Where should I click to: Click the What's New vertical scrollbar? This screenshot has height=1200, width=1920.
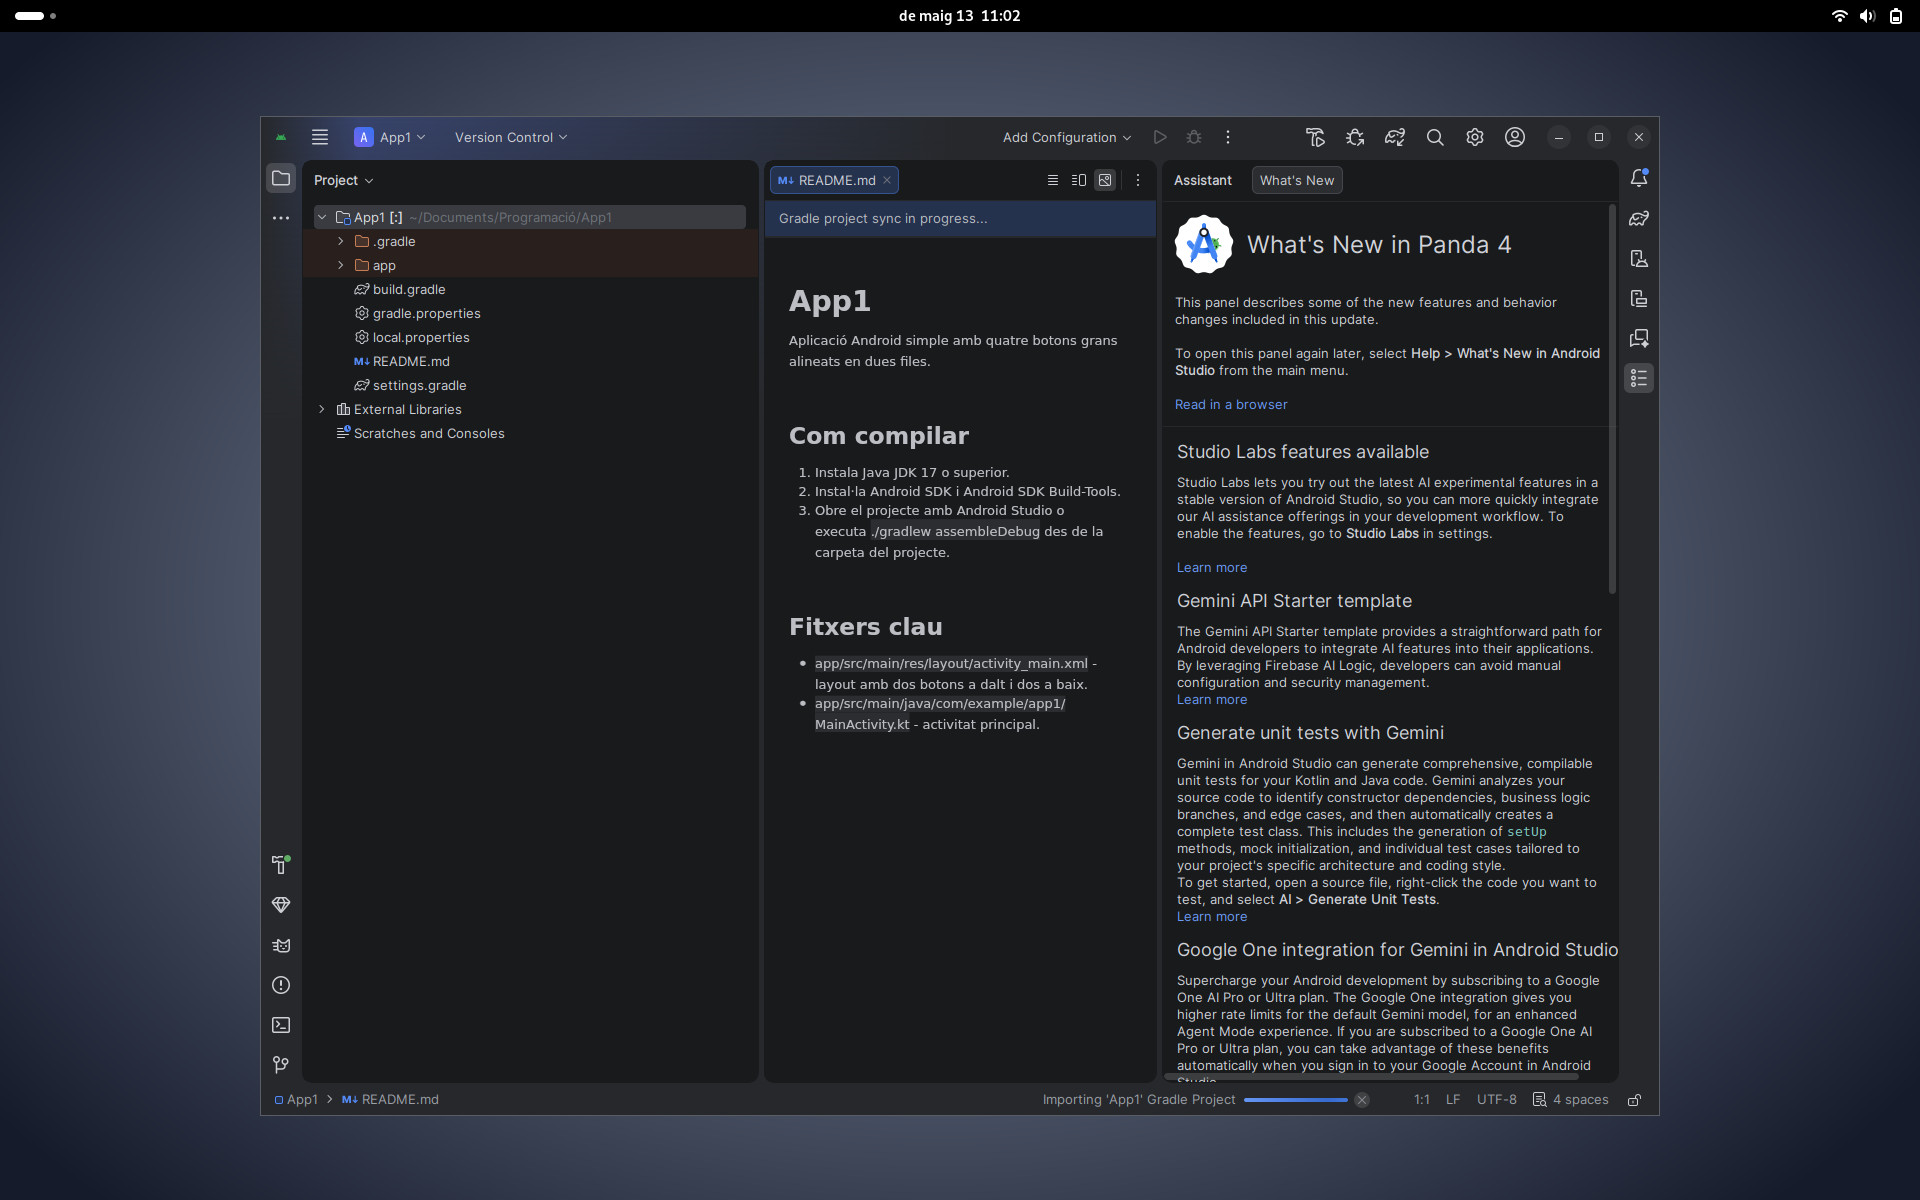1612,398
